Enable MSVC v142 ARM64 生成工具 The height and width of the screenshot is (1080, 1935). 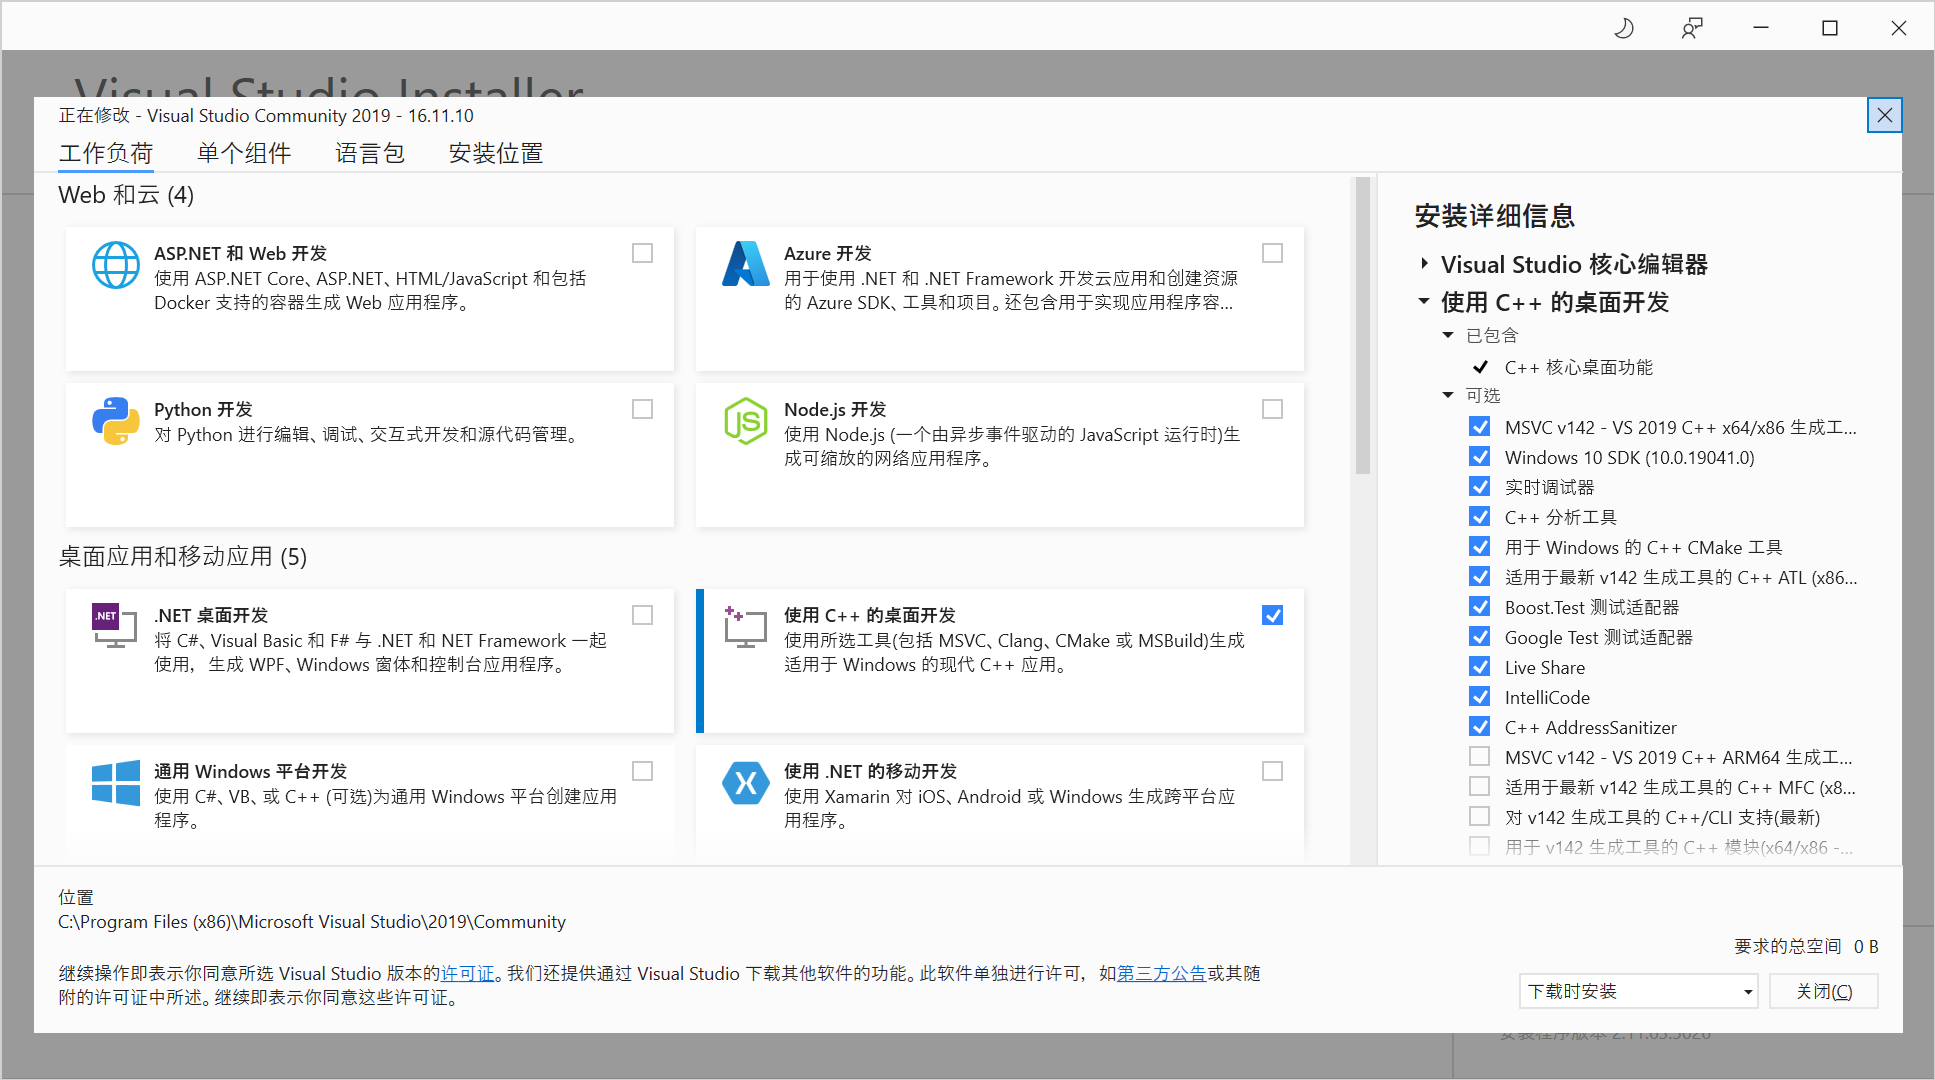(x=1479, y=756)
